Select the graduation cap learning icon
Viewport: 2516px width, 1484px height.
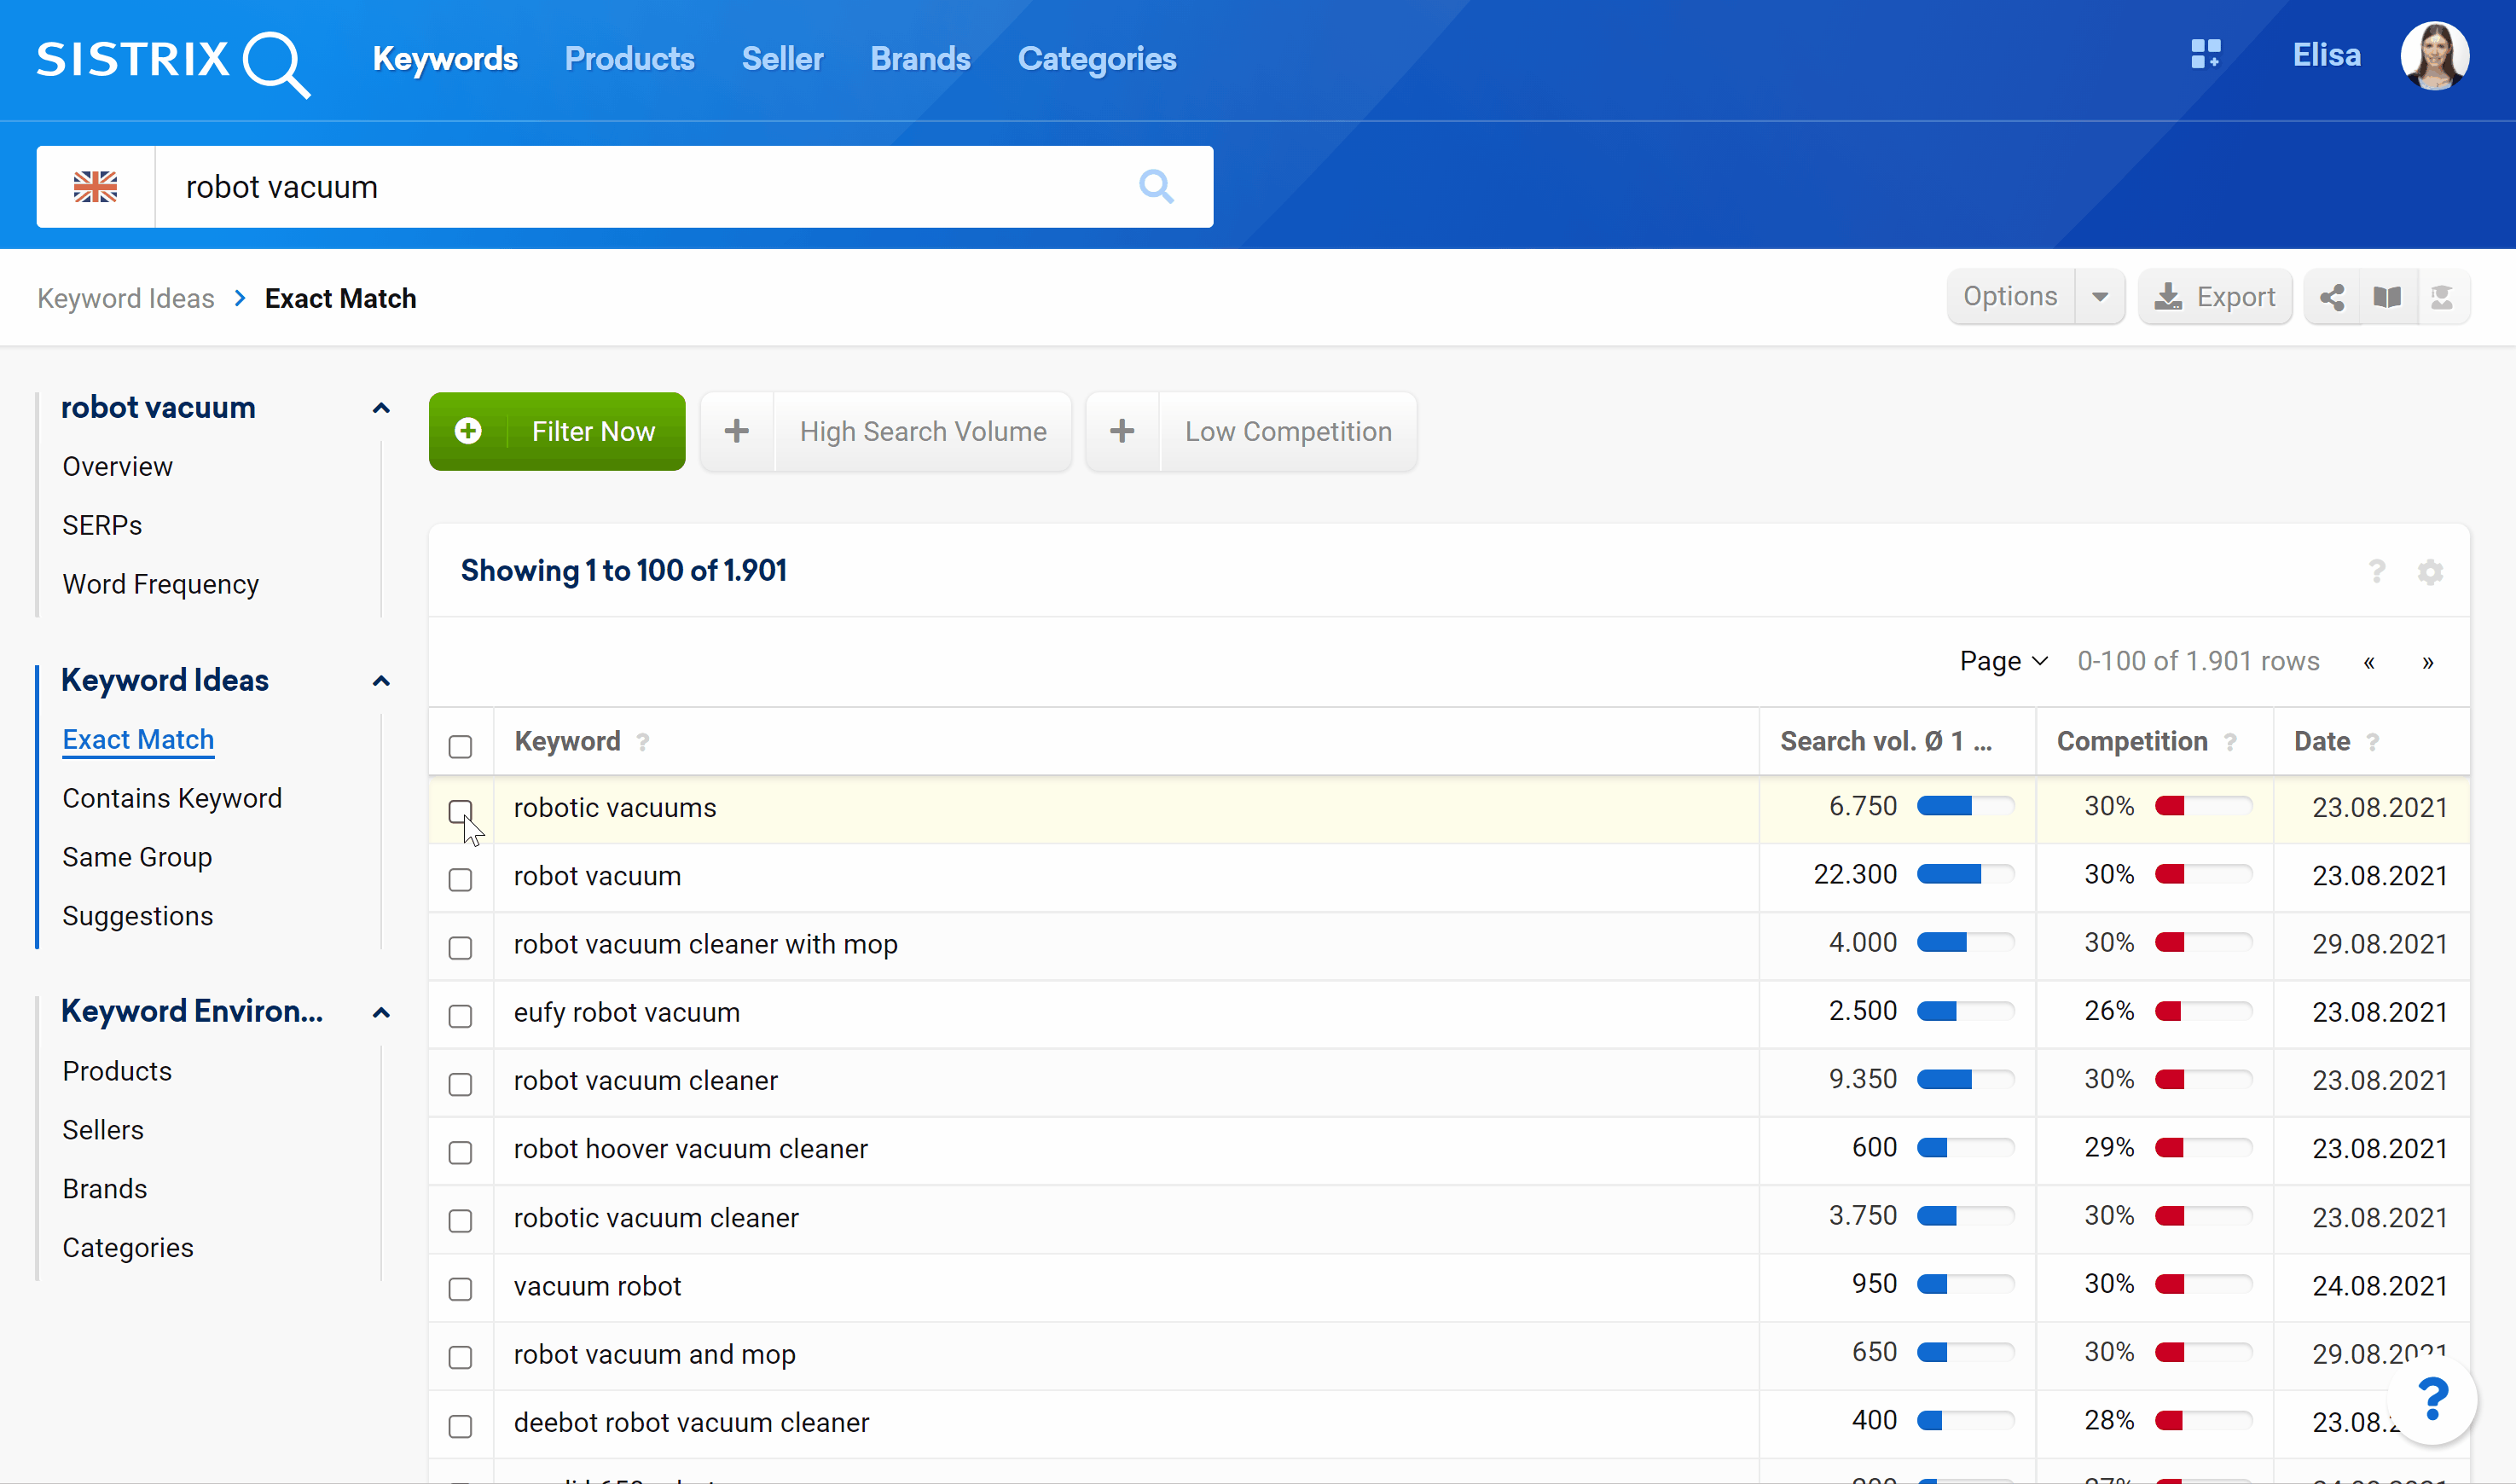coord(2442,297)
